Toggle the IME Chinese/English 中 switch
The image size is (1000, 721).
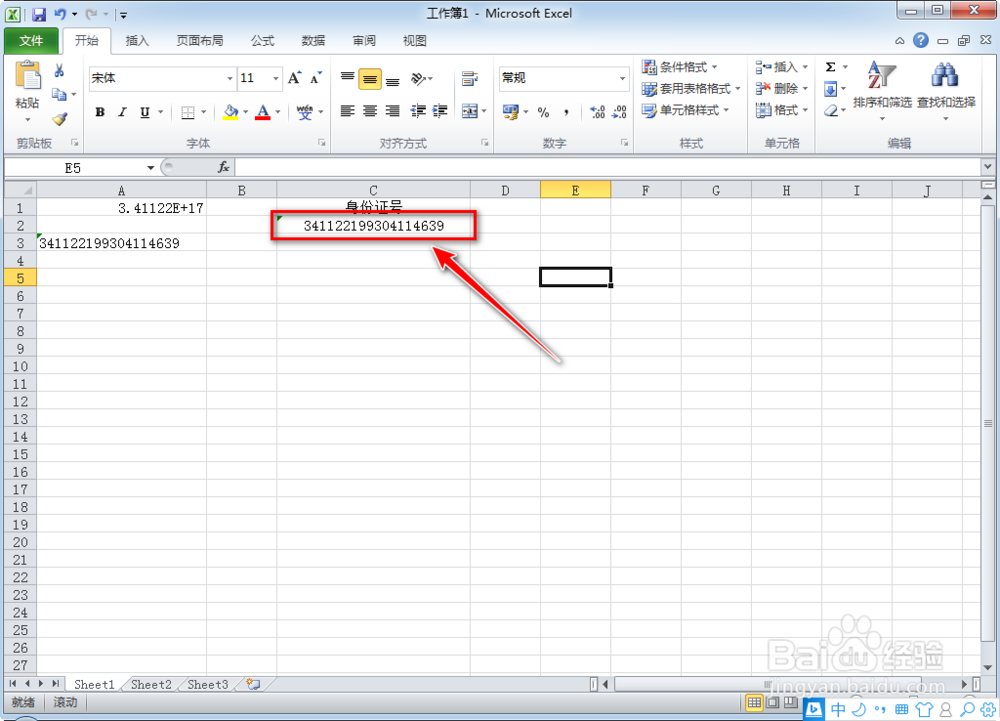click(838, 708)
